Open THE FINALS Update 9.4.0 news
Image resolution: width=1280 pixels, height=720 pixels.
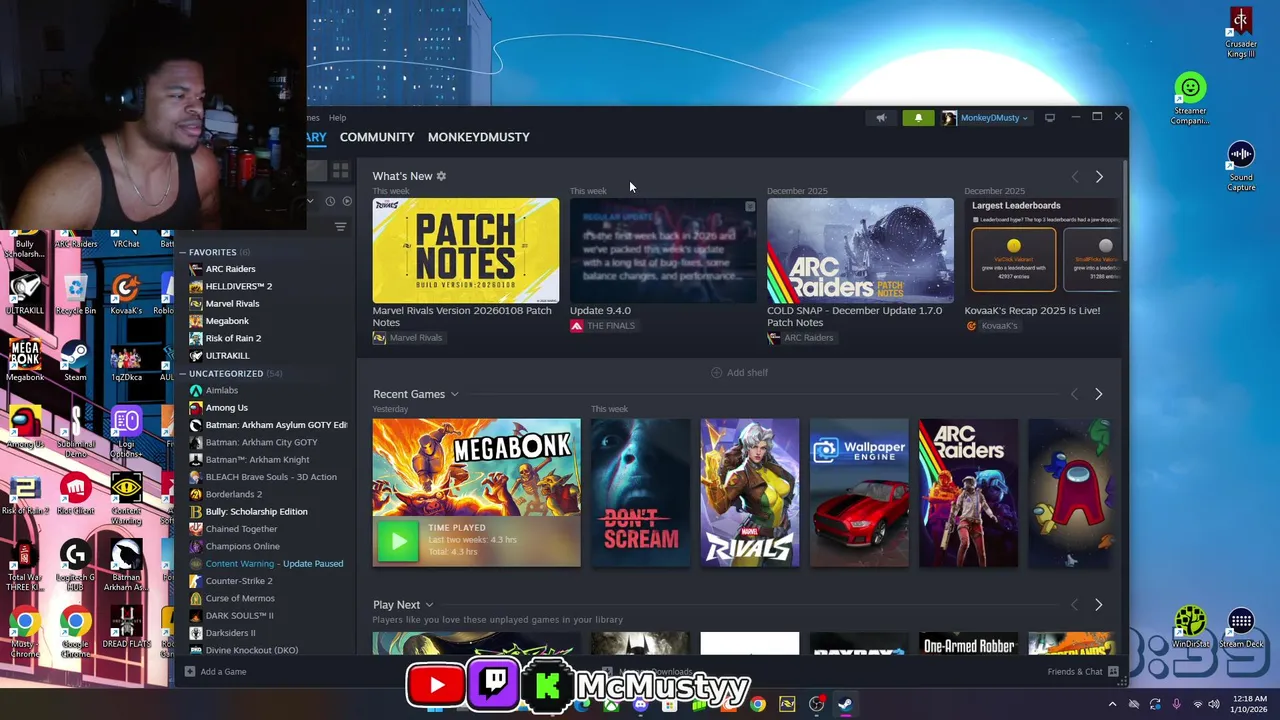coord(663,251)
